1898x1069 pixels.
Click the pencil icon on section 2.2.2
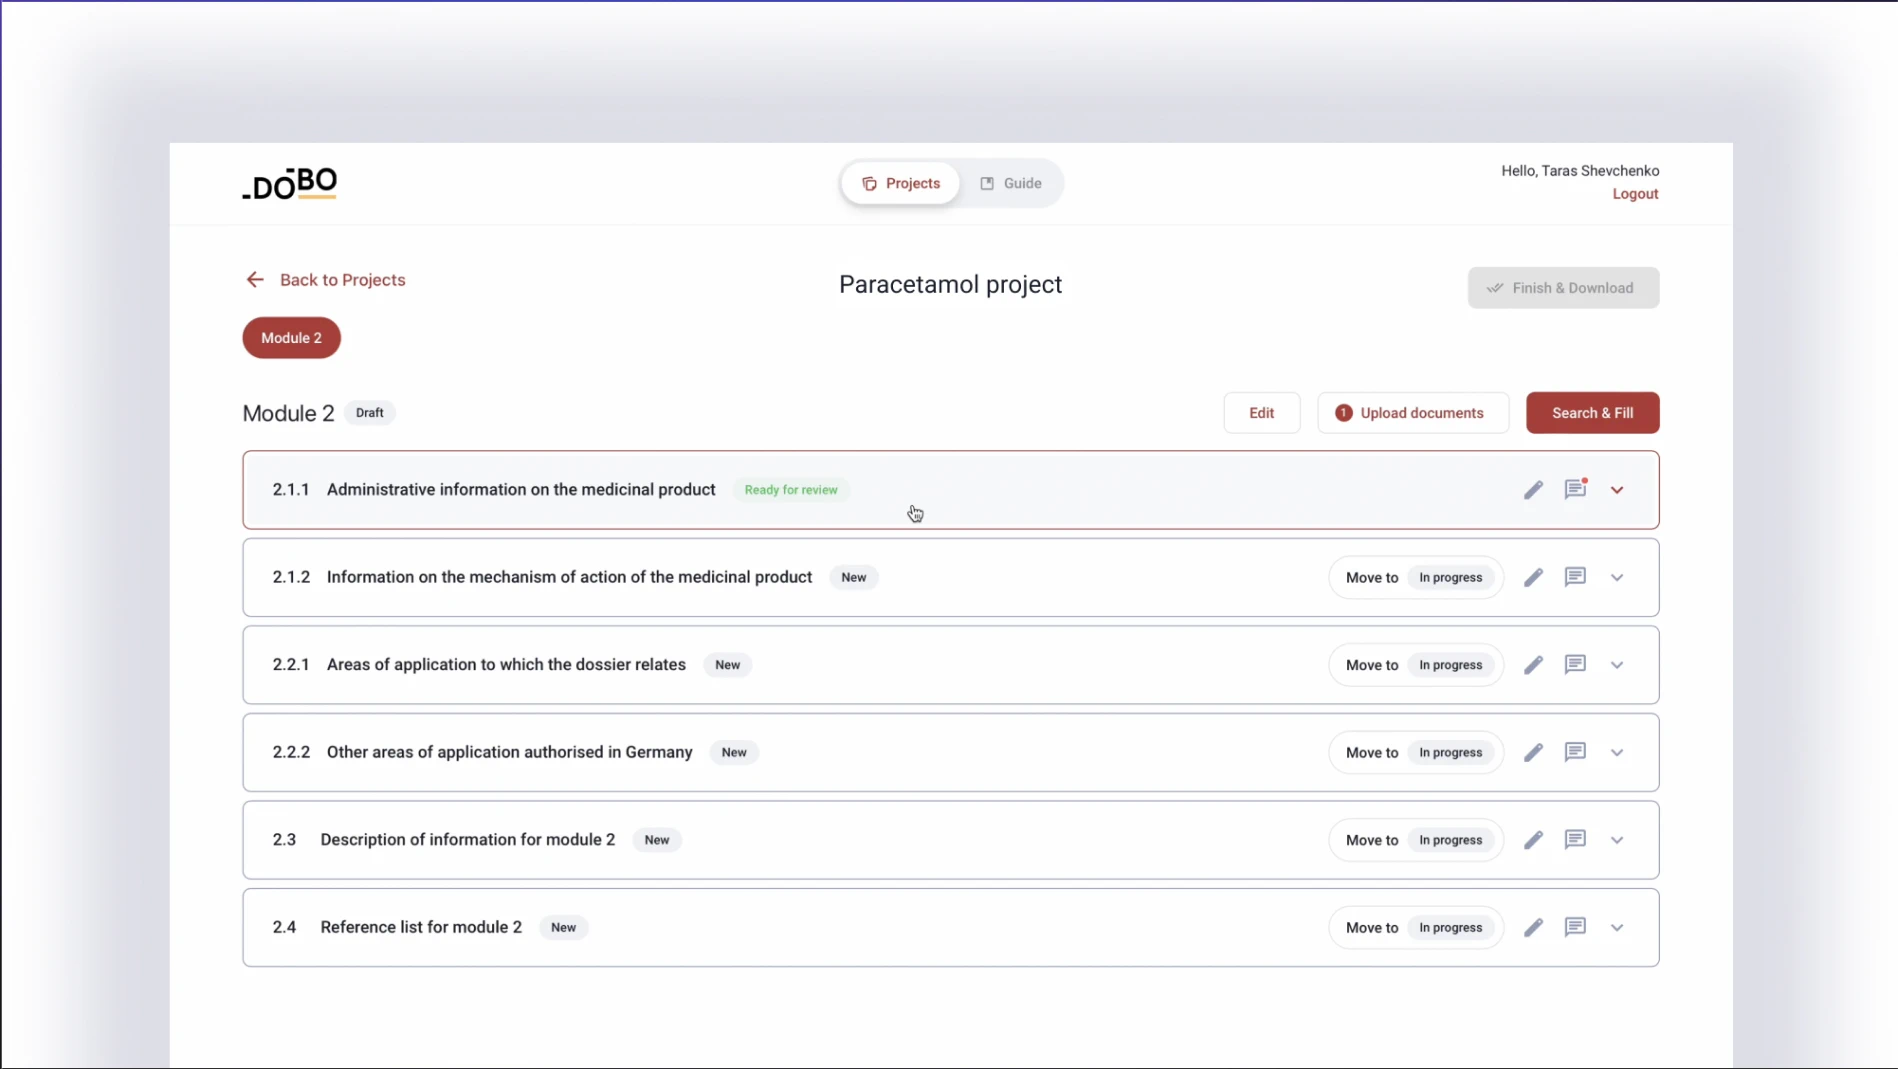[x=1534, y=752]
